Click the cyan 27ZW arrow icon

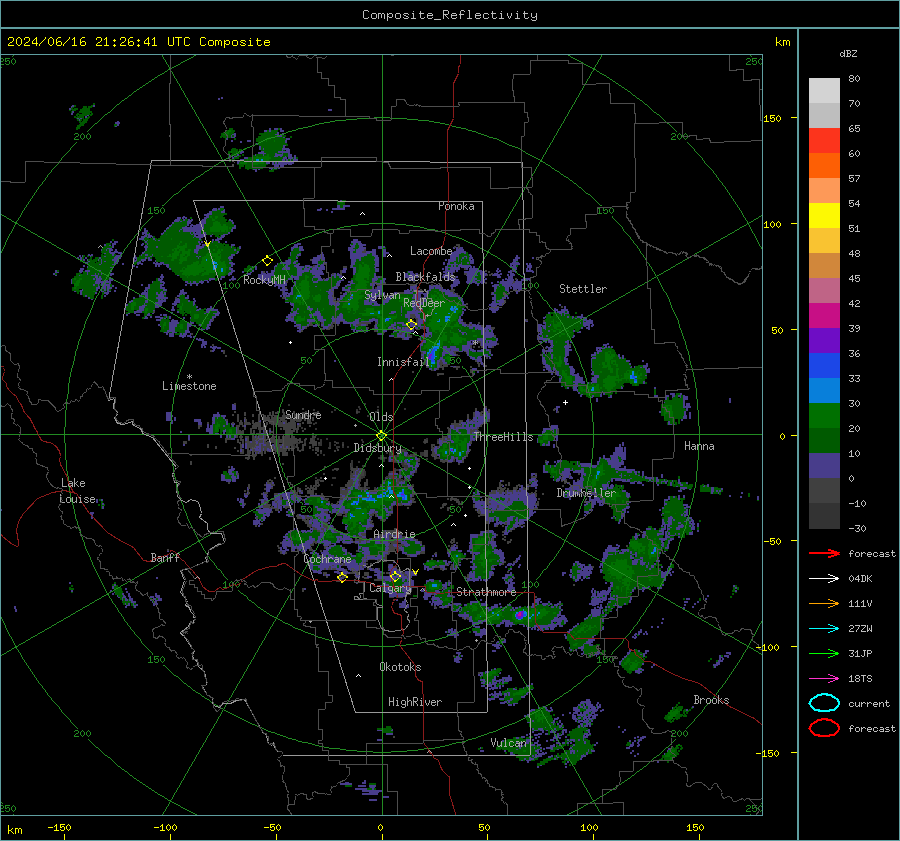(824, 629)
